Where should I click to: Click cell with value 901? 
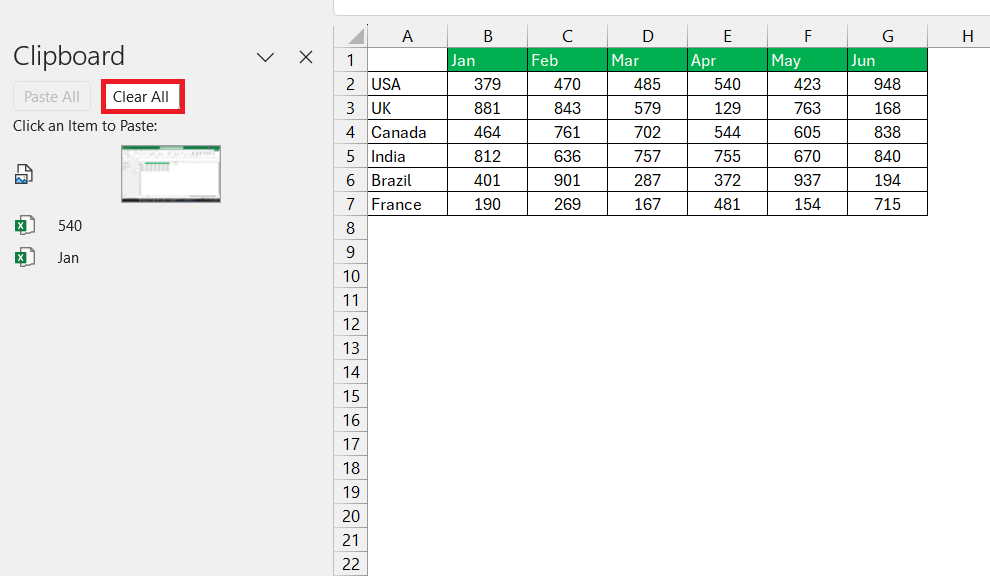pyautogui.click(x=568, y=180)
